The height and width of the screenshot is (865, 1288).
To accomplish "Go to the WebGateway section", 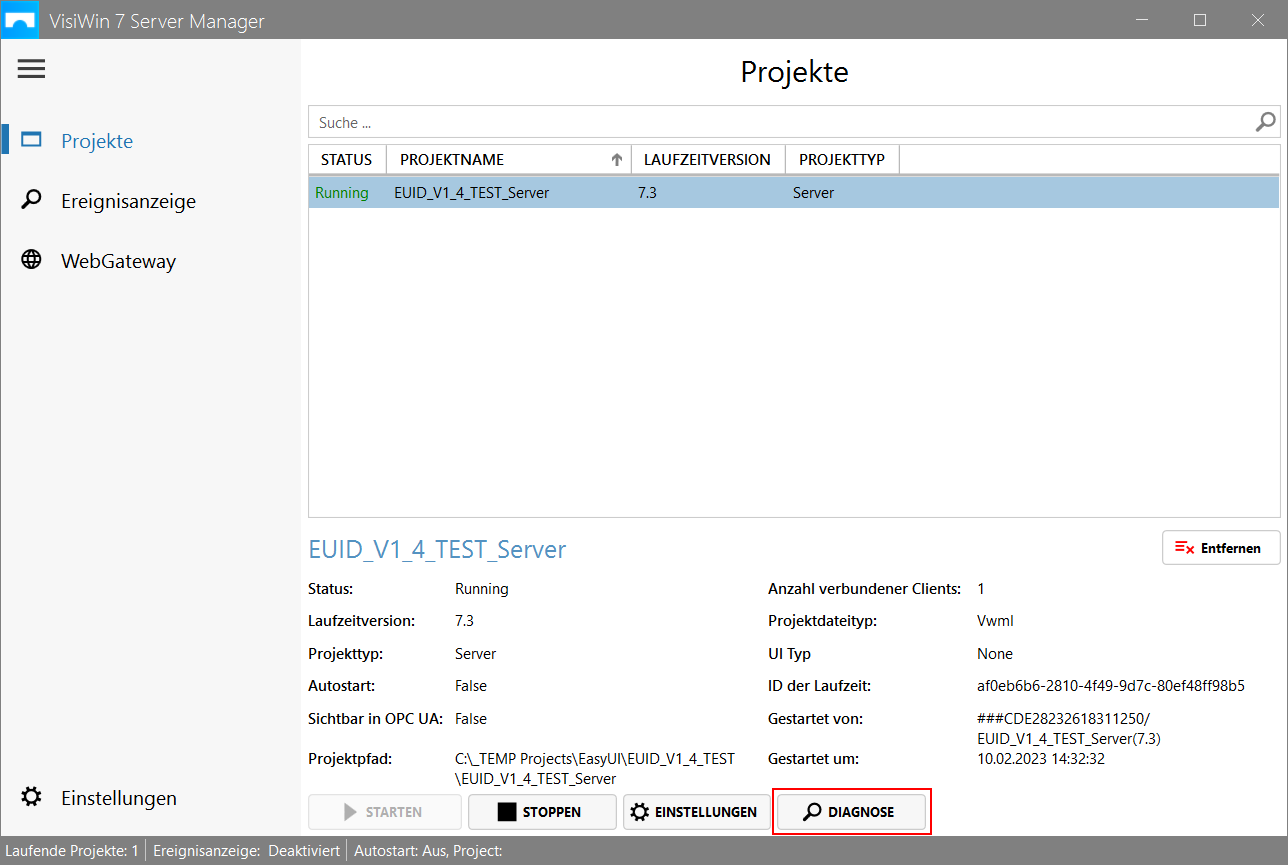I will click(118, 261).
